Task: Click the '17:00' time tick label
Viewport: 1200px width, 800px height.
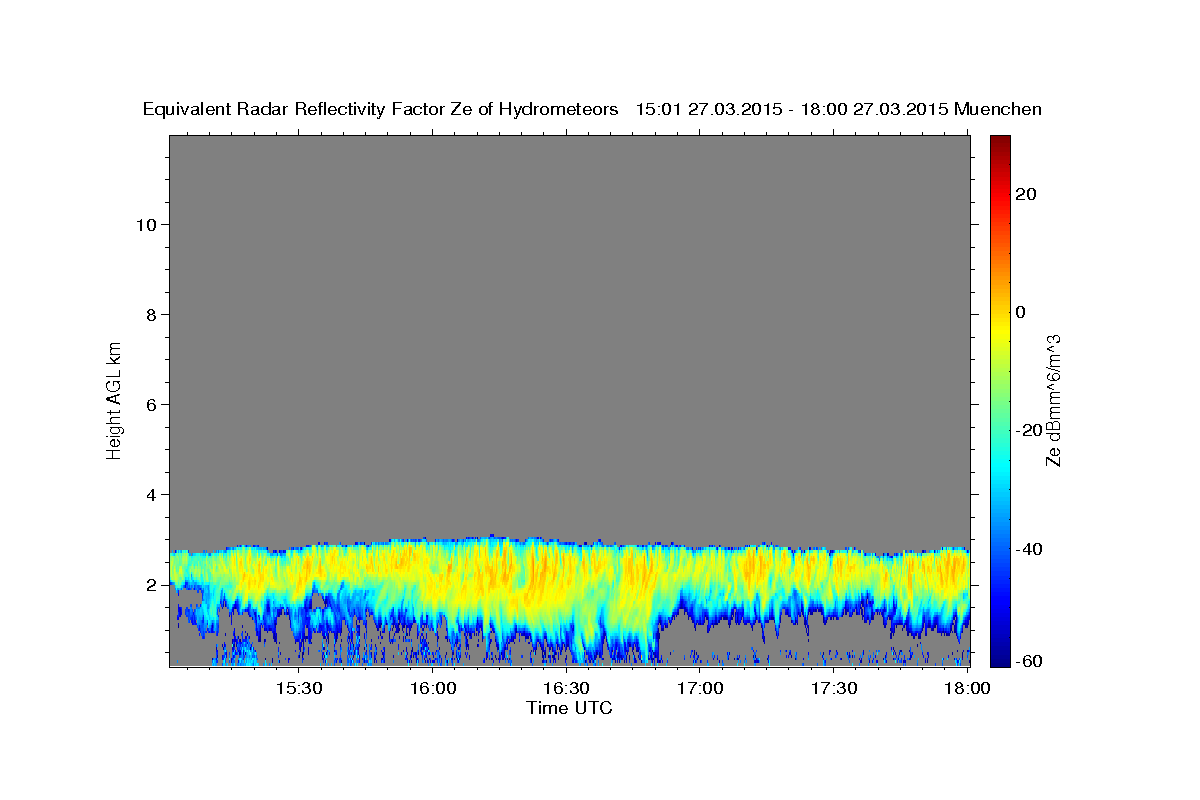Action: pyautogui.click(x=700, y=688)
